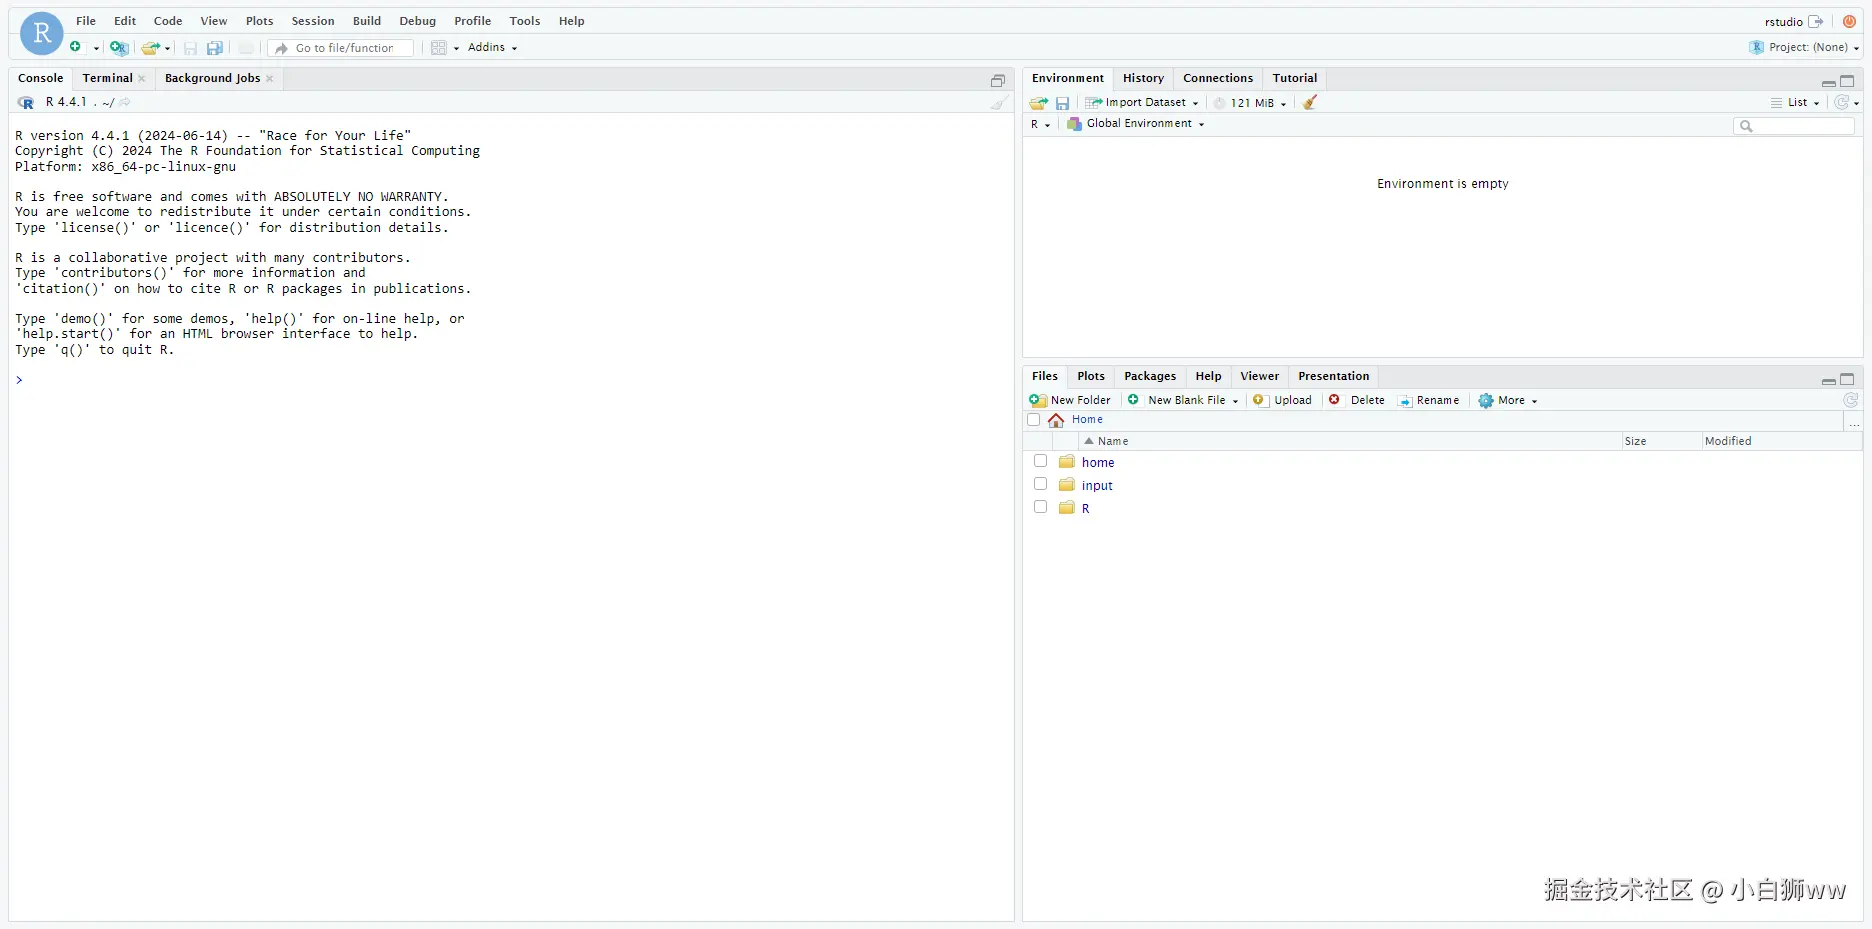
Task: Click the Rename button
Action: point(1429,400)
